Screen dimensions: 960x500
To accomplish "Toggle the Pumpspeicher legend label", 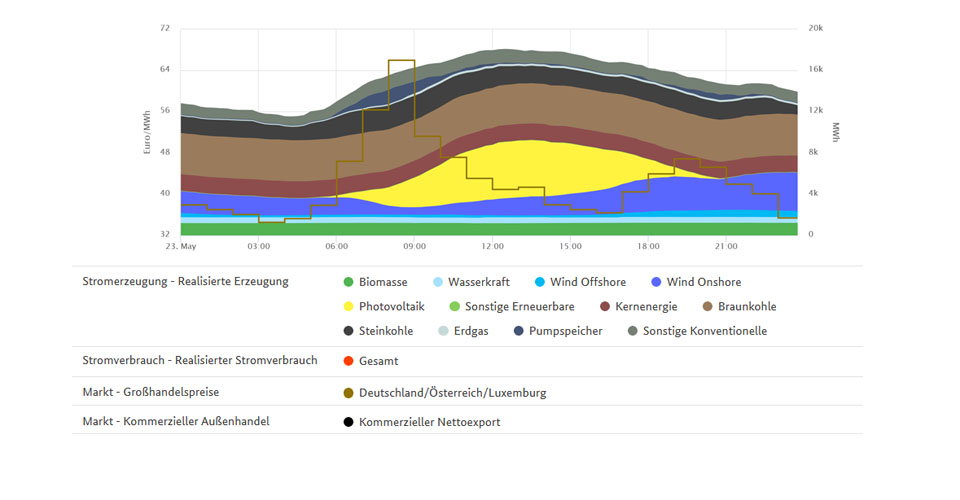I will (566, 331).
